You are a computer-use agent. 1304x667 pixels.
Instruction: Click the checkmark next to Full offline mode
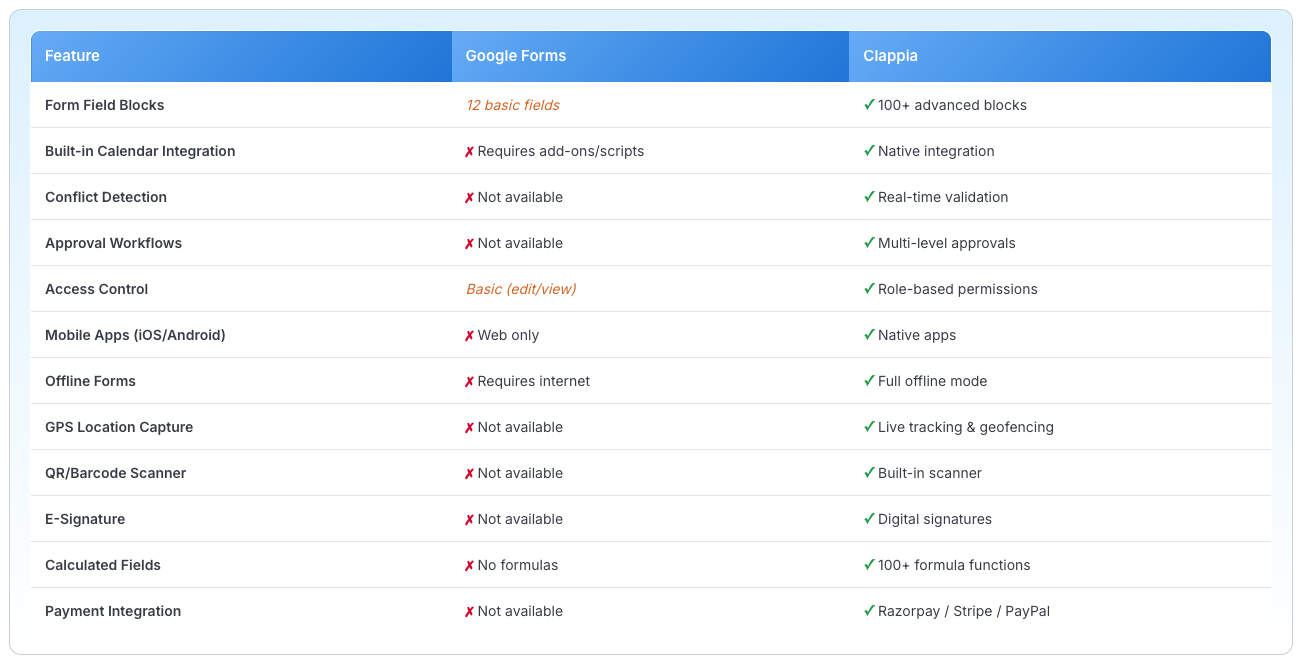(868, 381)
